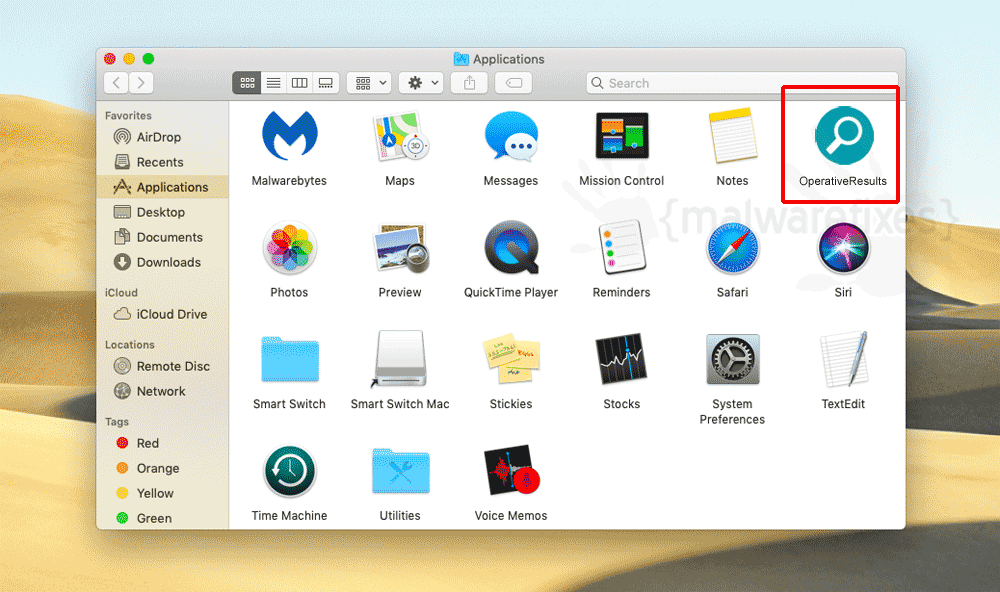
Task: Select the TextEdit app icon
Action: pos(843,359)
